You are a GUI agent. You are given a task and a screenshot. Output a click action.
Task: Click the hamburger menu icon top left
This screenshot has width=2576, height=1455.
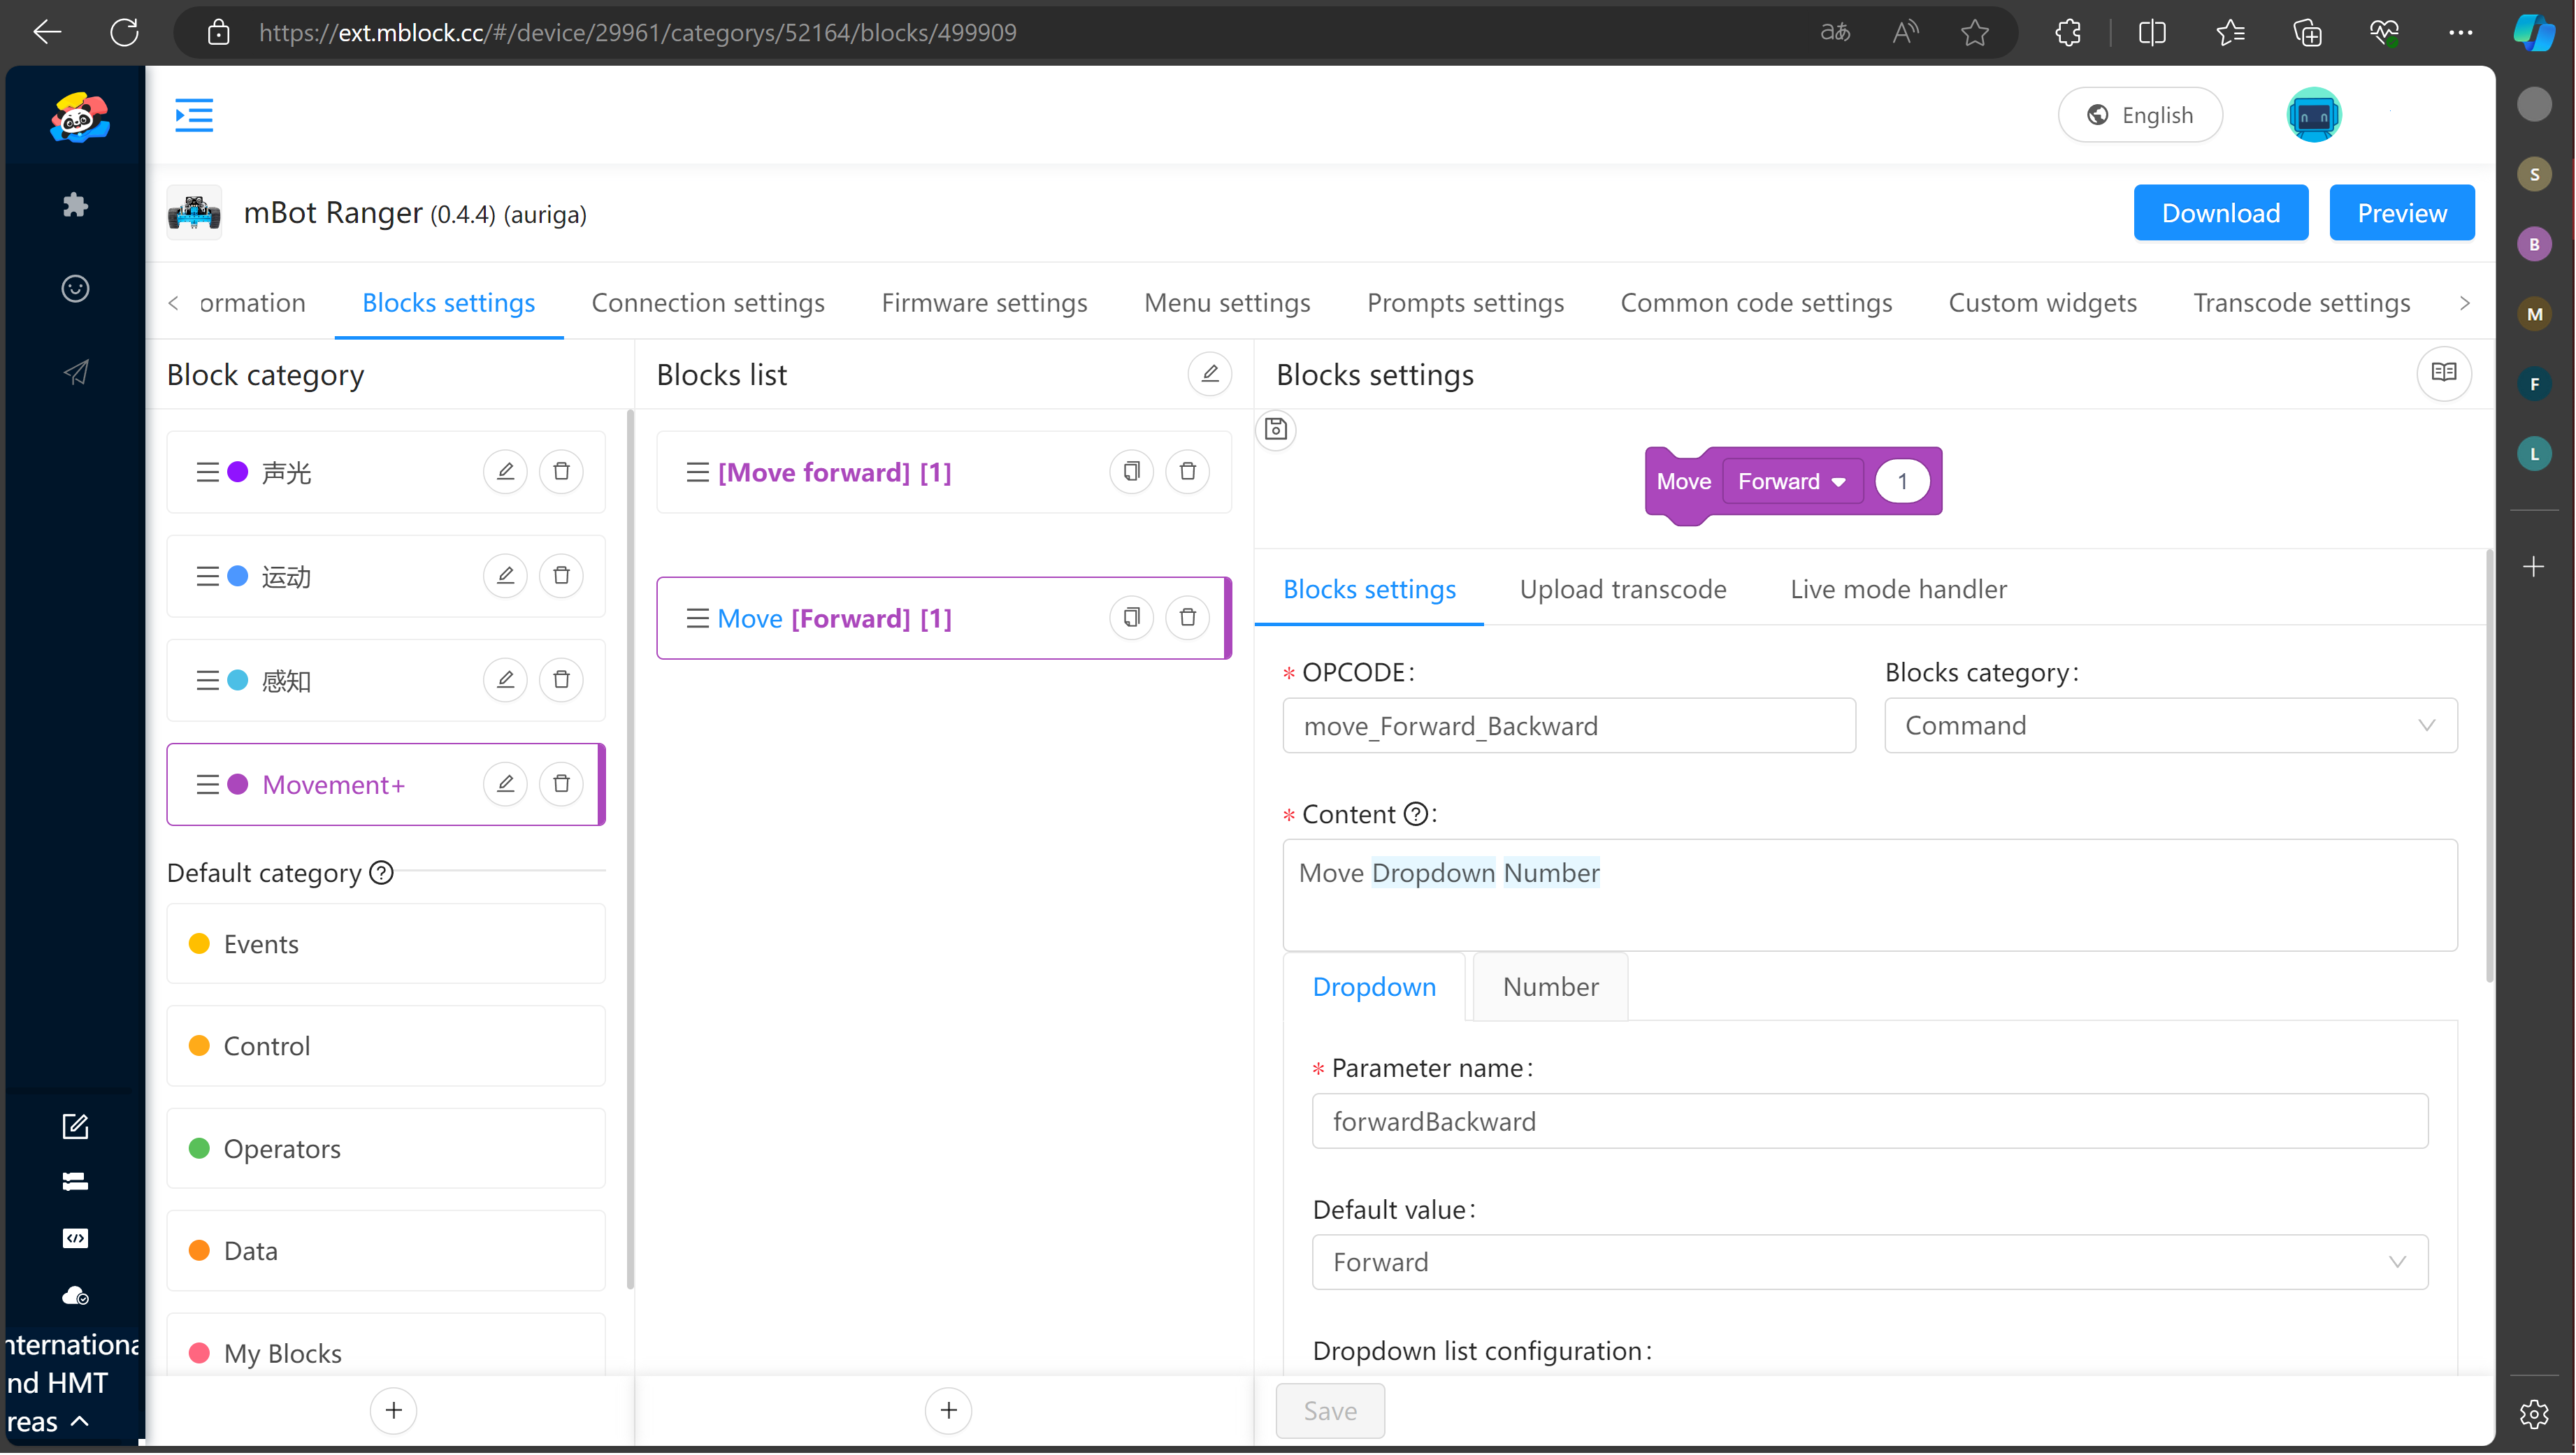194,115
